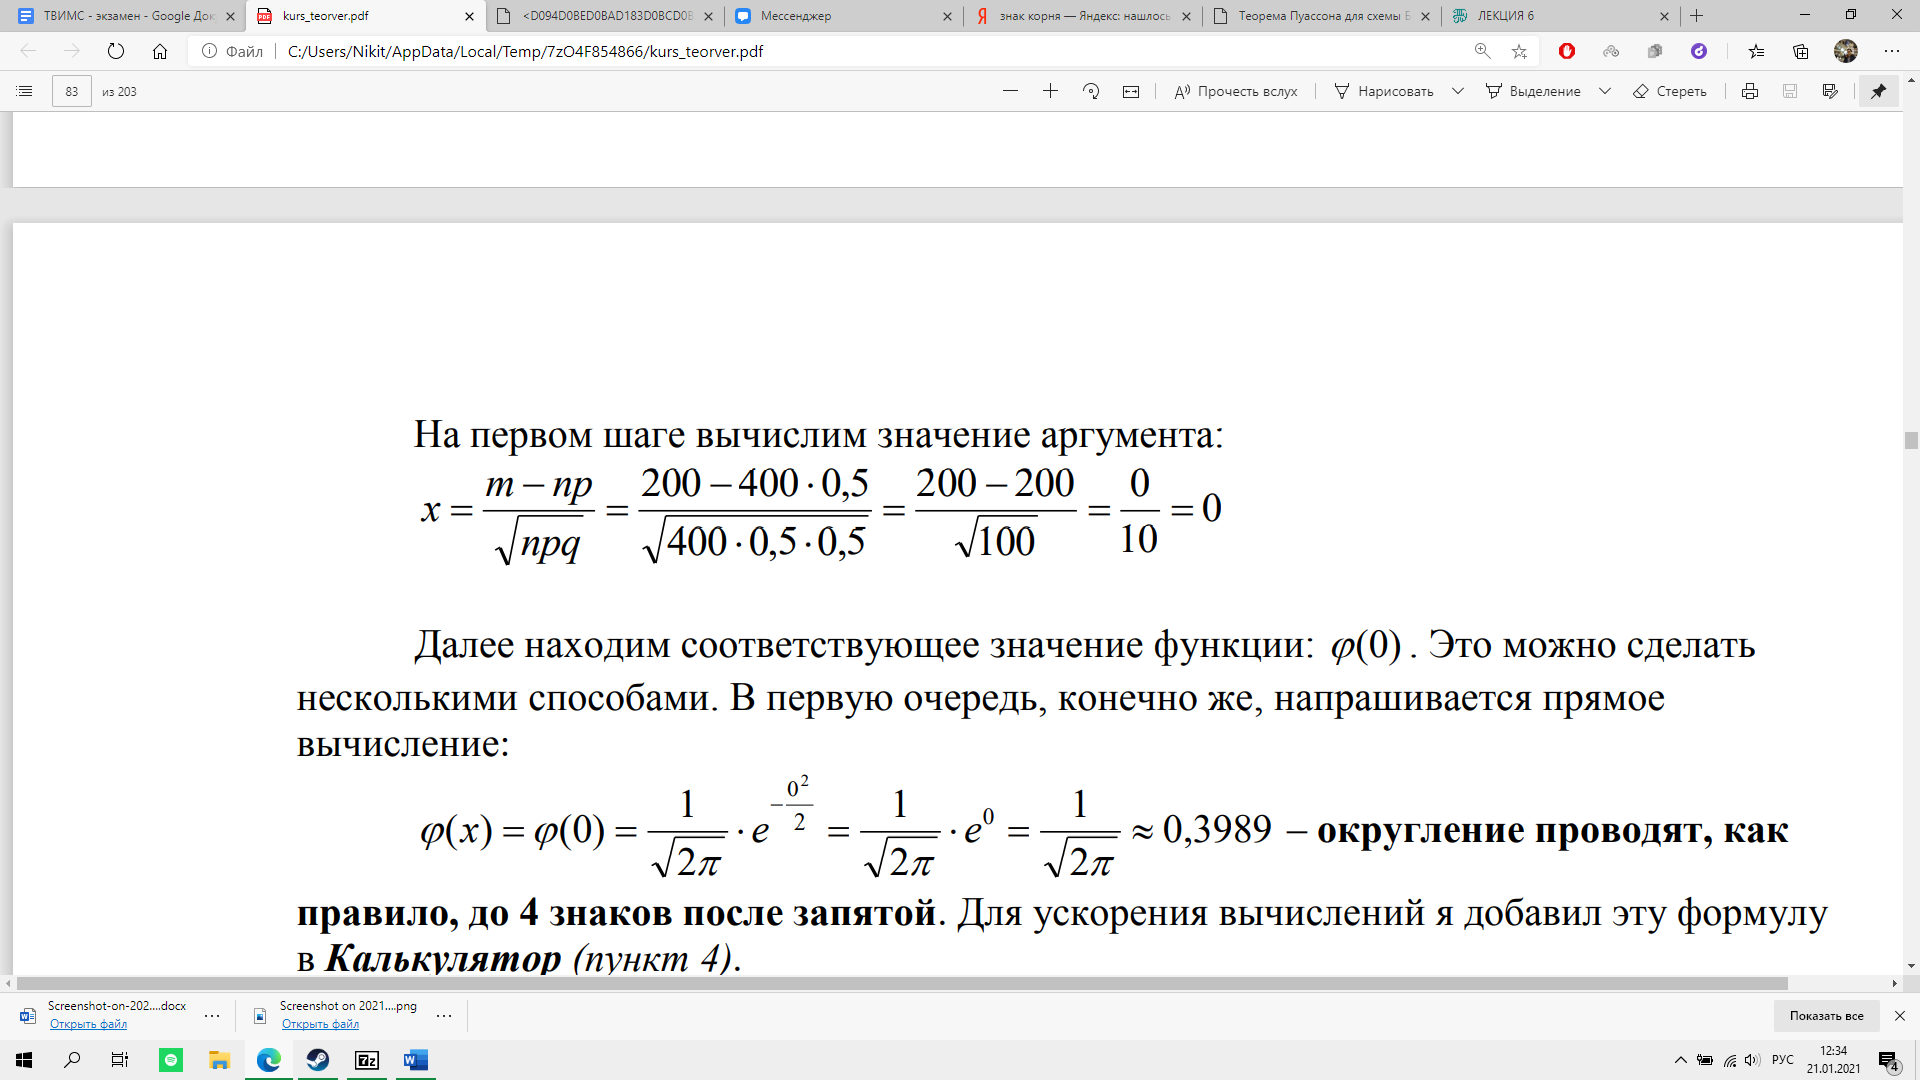Open the red Opera extension icon

(1567, 51)
